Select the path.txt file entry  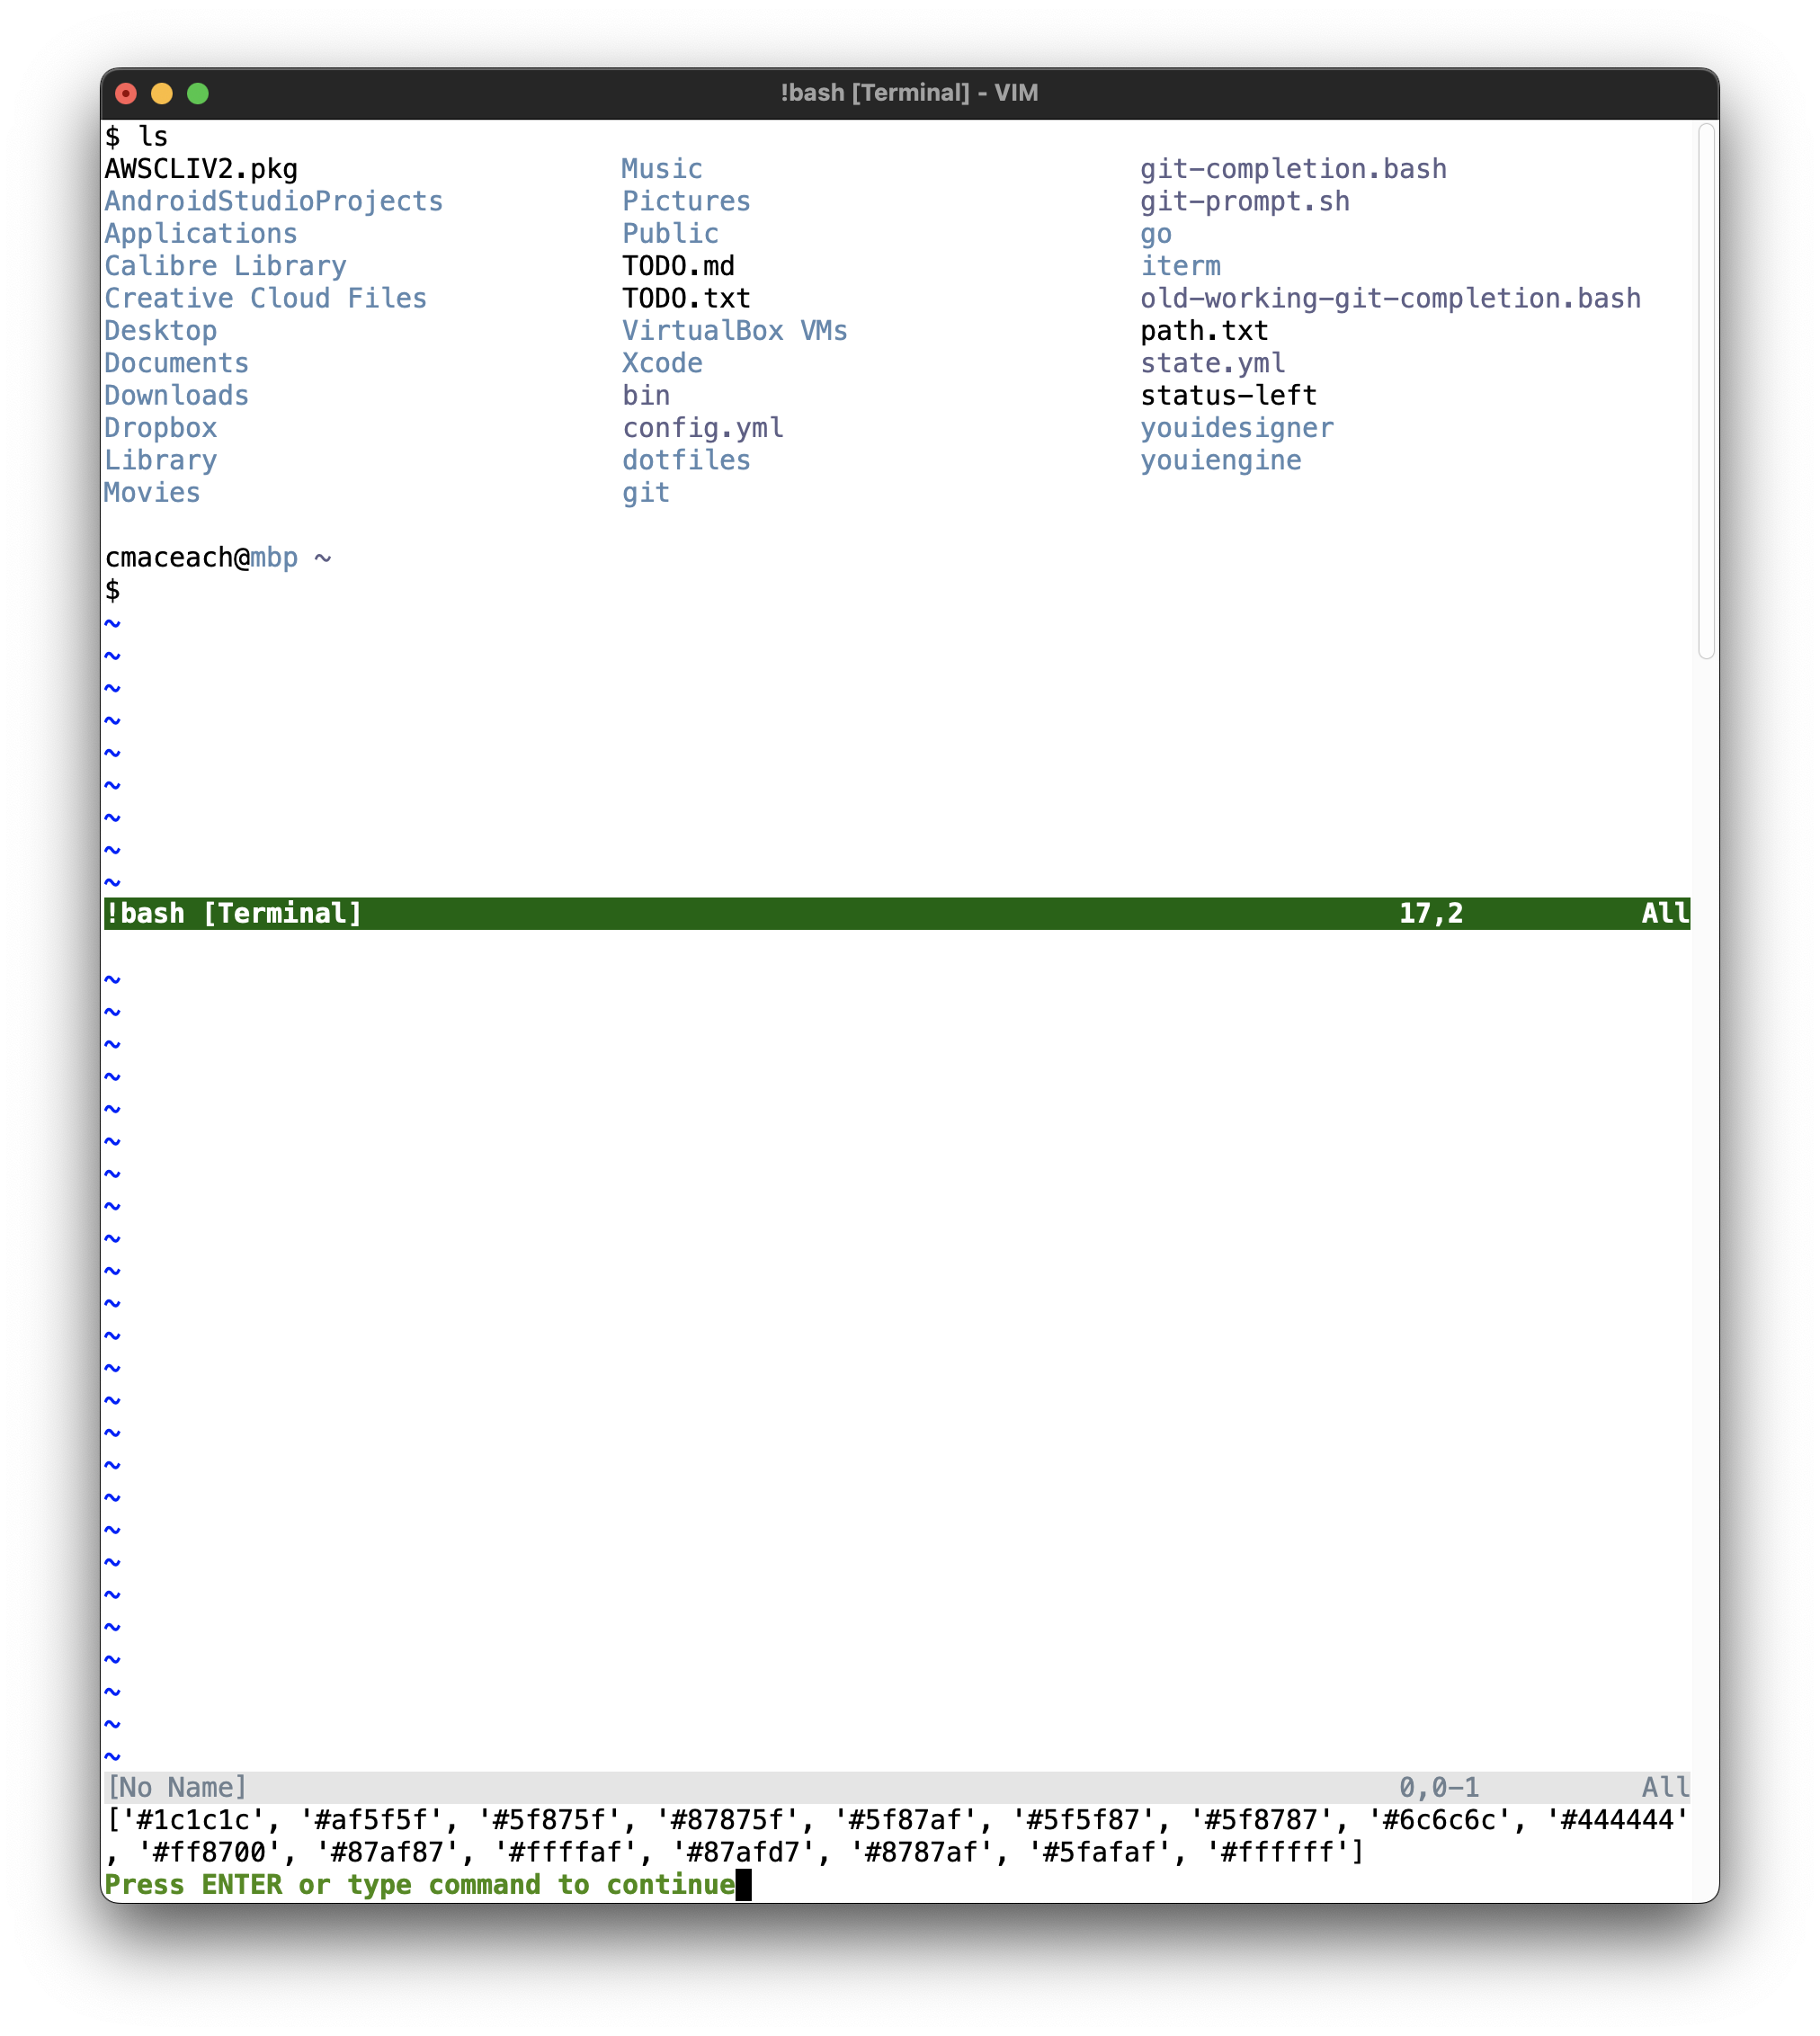point(1203,330)
